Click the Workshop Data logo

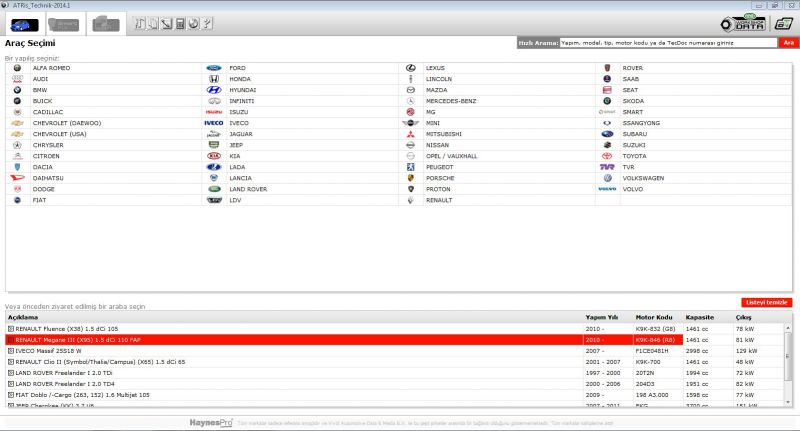tap(743, 23)
